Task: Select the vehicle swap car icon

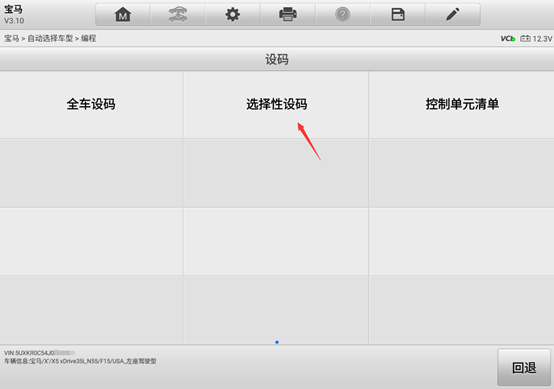Action: (178, 14)
